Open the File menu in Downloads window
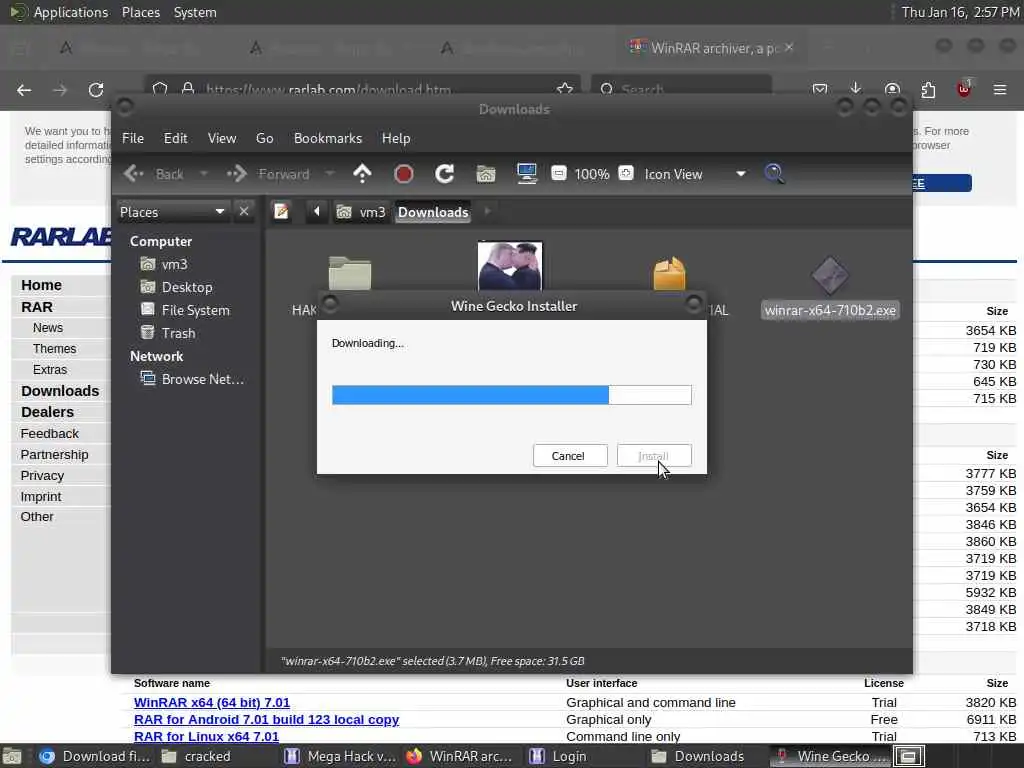This screenshot has height=768, width=1024. 133,138
